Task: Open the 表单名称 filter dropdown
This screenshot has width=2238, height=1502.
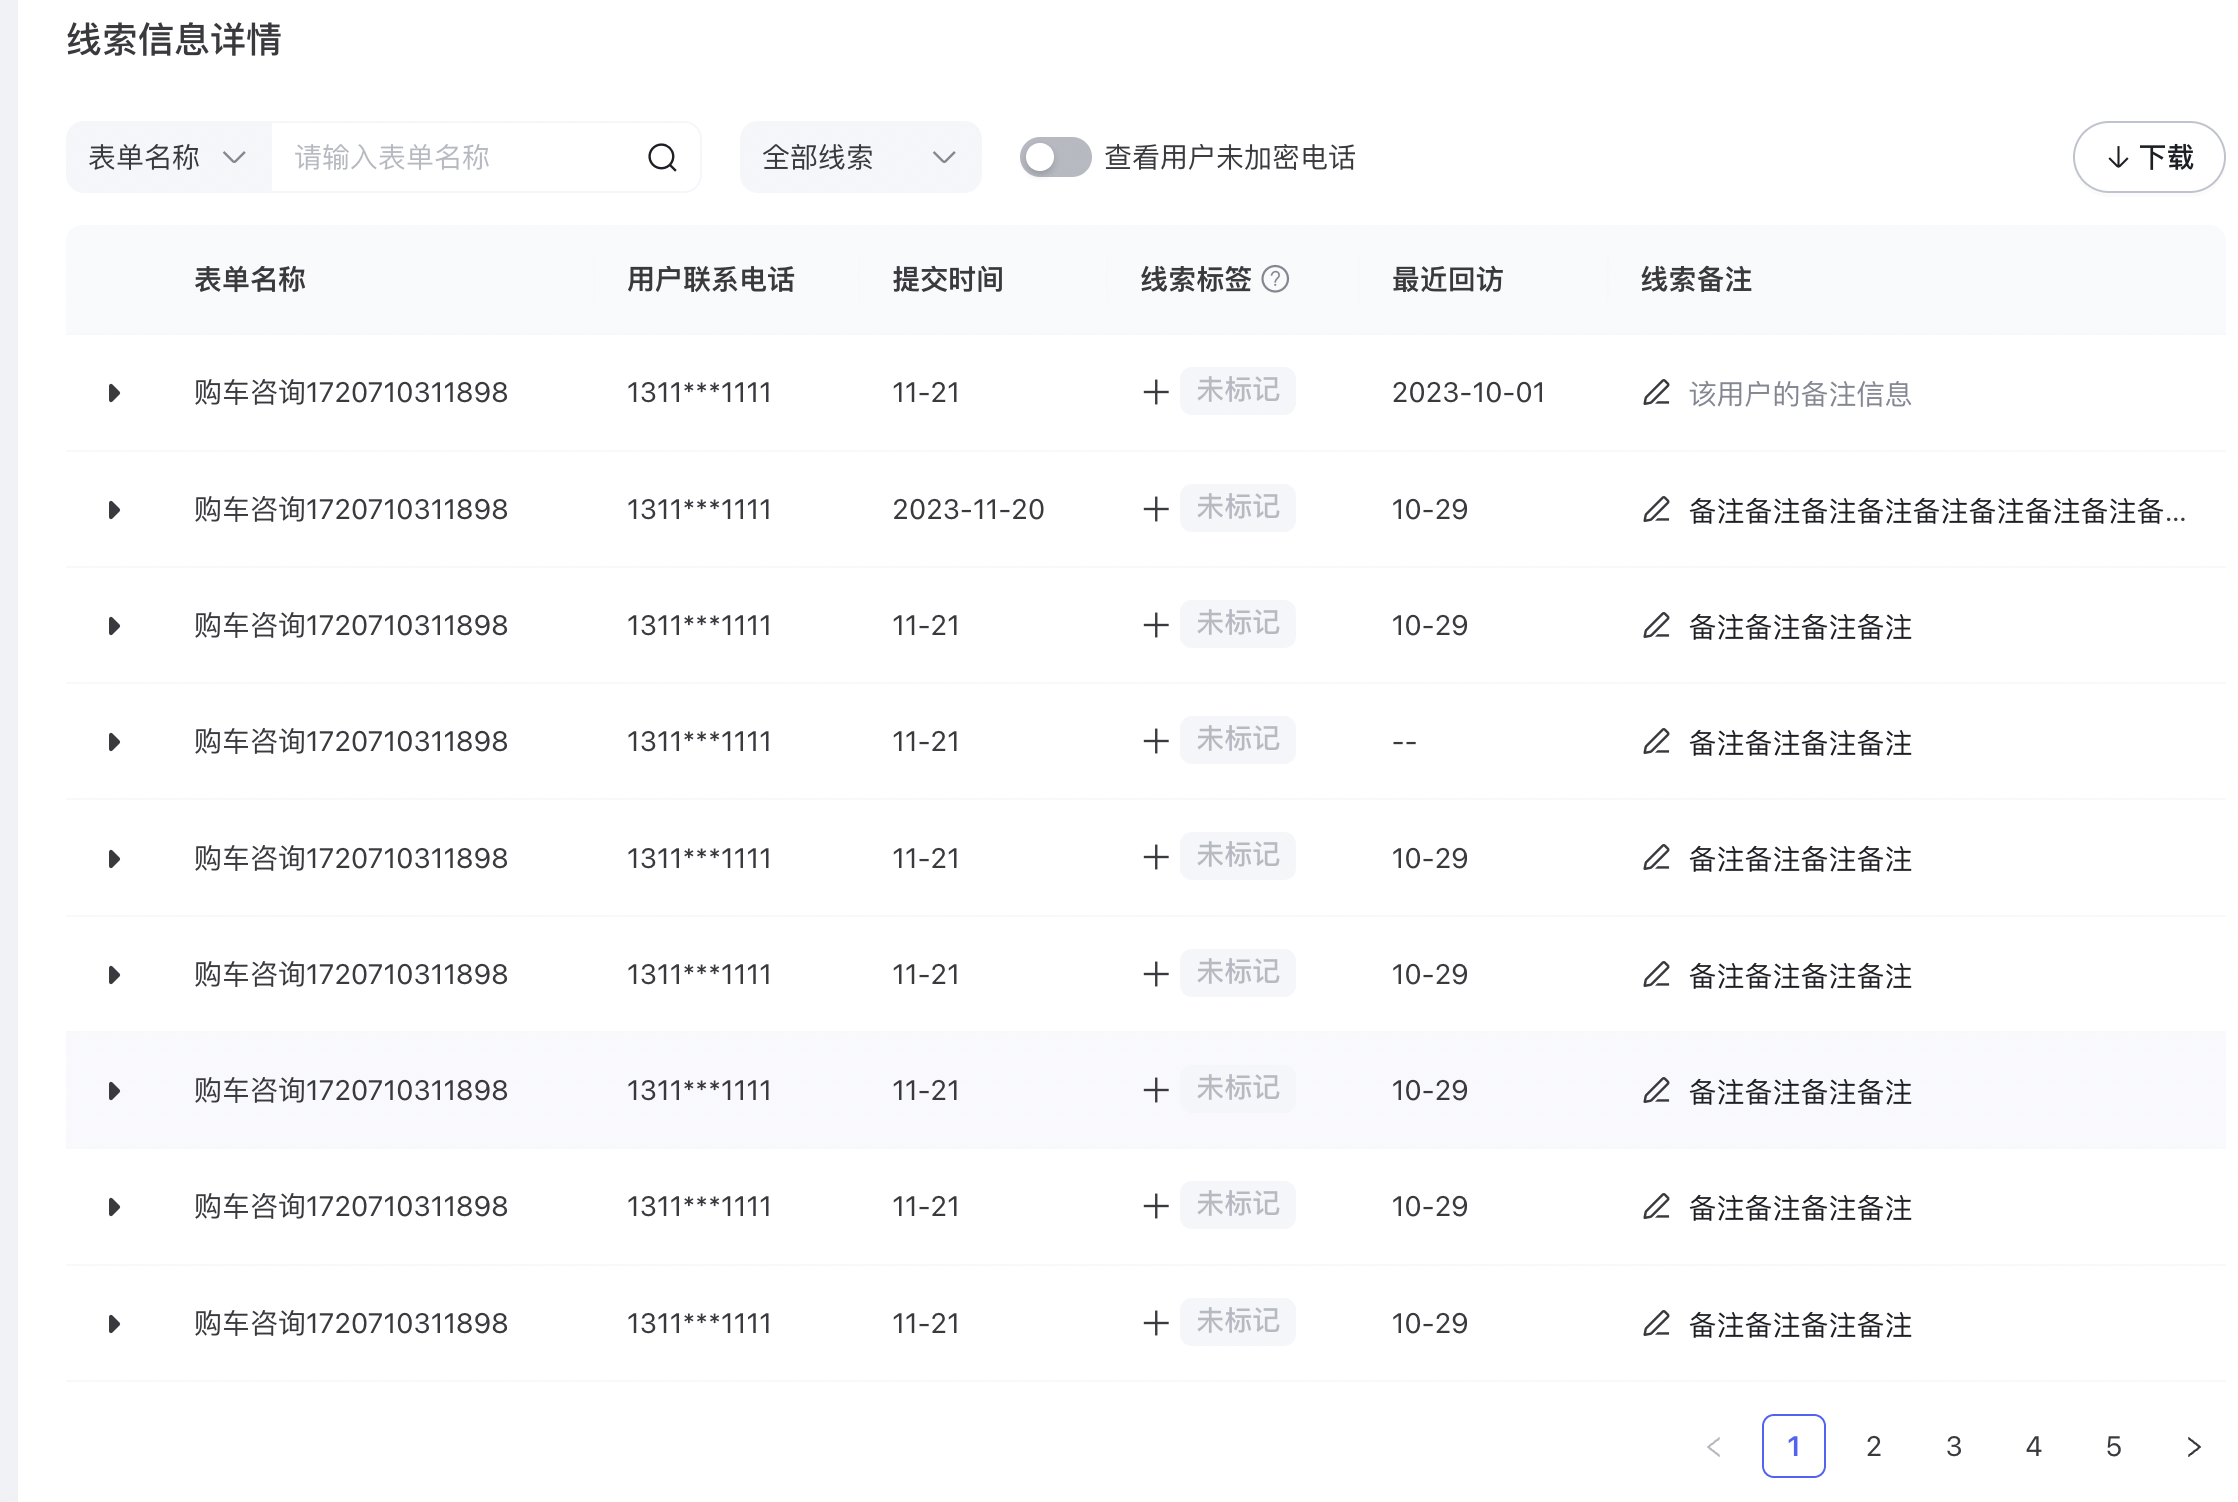Action: (168, 157)
